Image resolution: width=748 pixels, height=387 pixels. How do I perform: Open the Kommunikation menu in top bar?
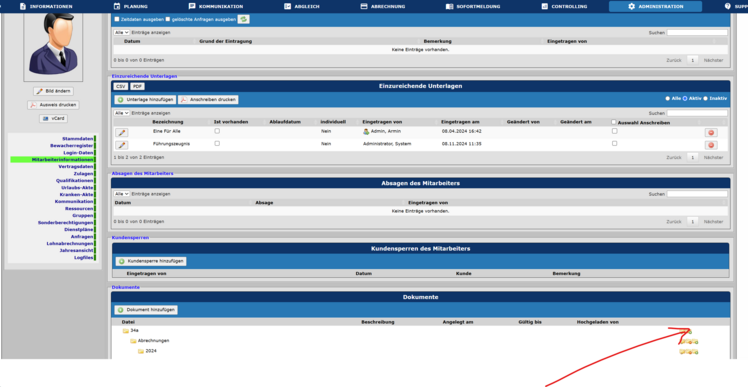(x=216, y=6)
